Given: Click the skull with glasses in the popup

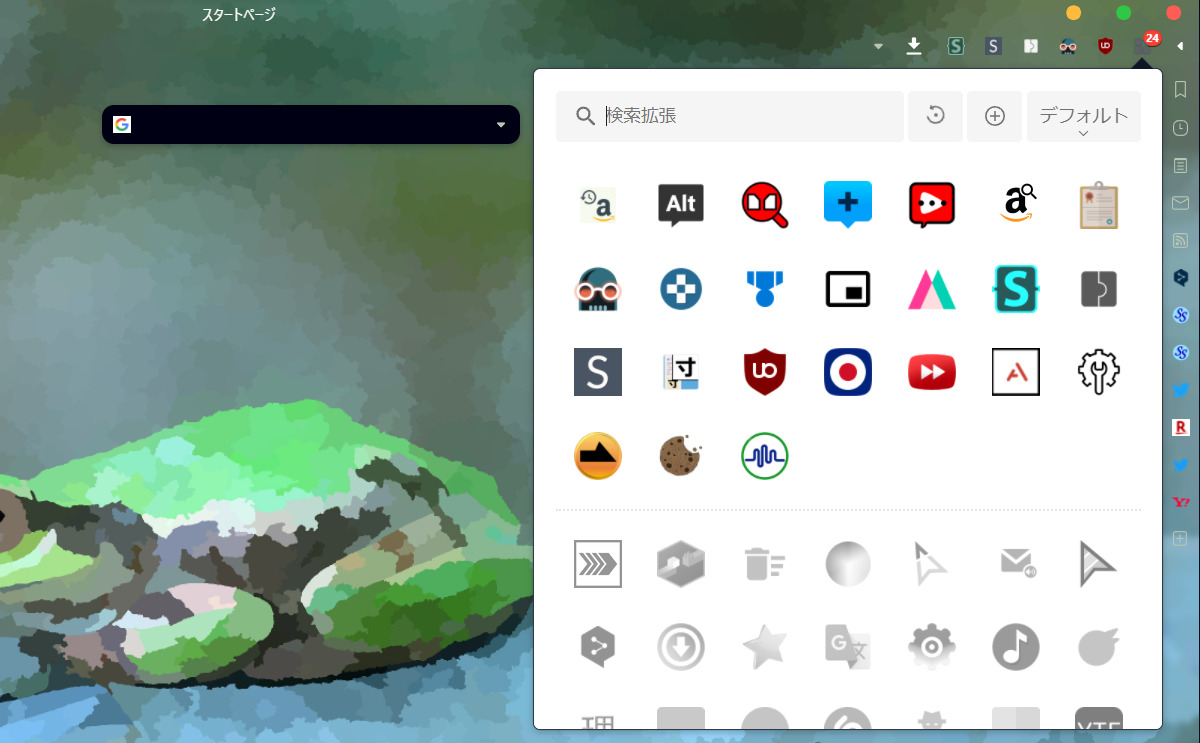Looking at the screenshot, I should [598, 289].
